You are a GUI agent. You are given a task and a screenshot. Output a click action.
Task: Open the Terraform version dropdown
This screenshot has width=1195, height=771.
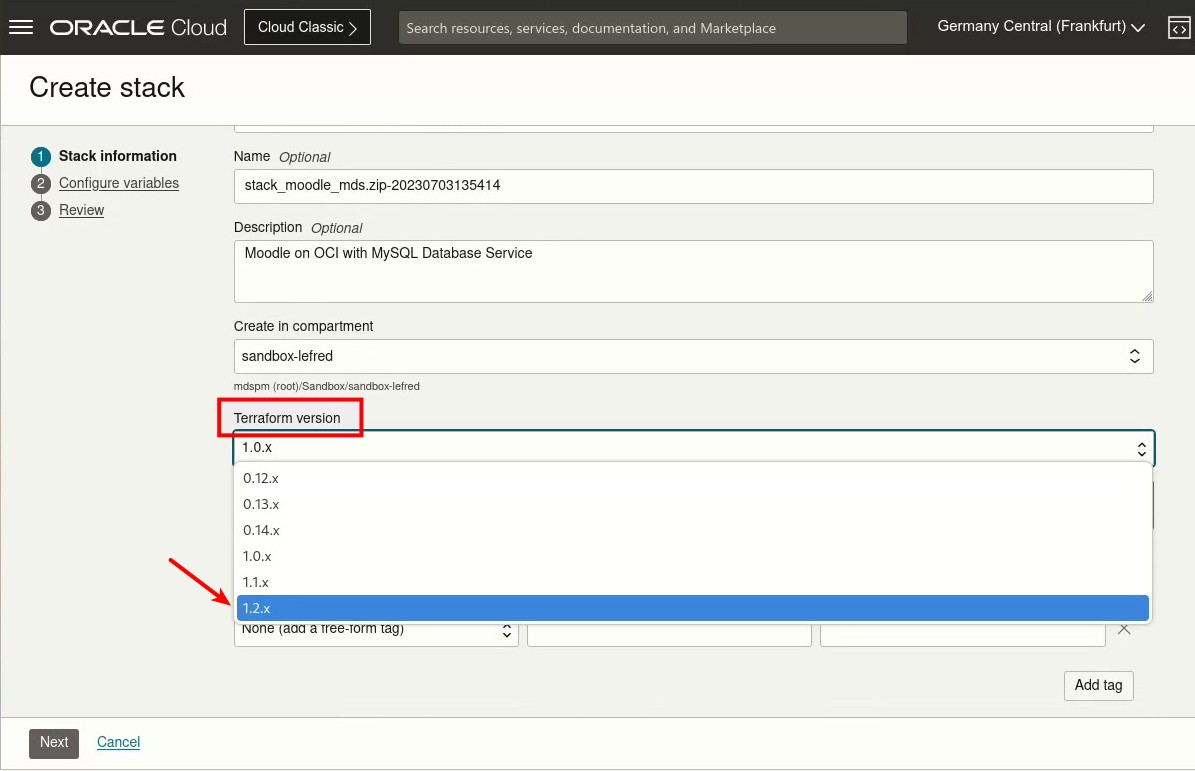coord(1141,448)
